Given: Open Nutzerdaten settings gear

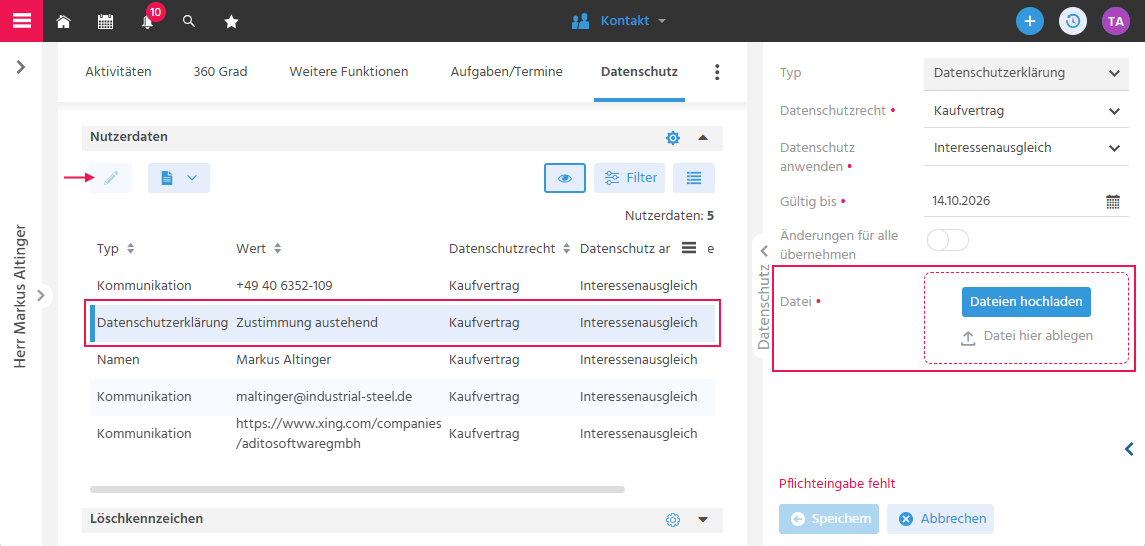Looking at the screenshot, I should 673,138.
